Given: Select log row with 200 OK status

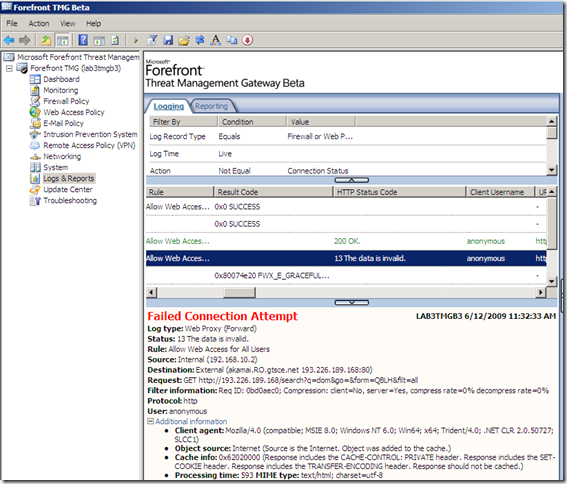Looking at the screenshot, I should [x=346, y=241].
